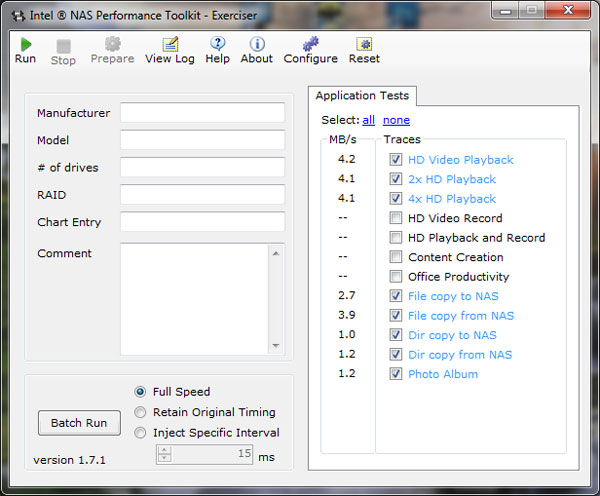Uncheck File copy to NAS
Screen dimensions: 600x496
(x=396, y=296)
